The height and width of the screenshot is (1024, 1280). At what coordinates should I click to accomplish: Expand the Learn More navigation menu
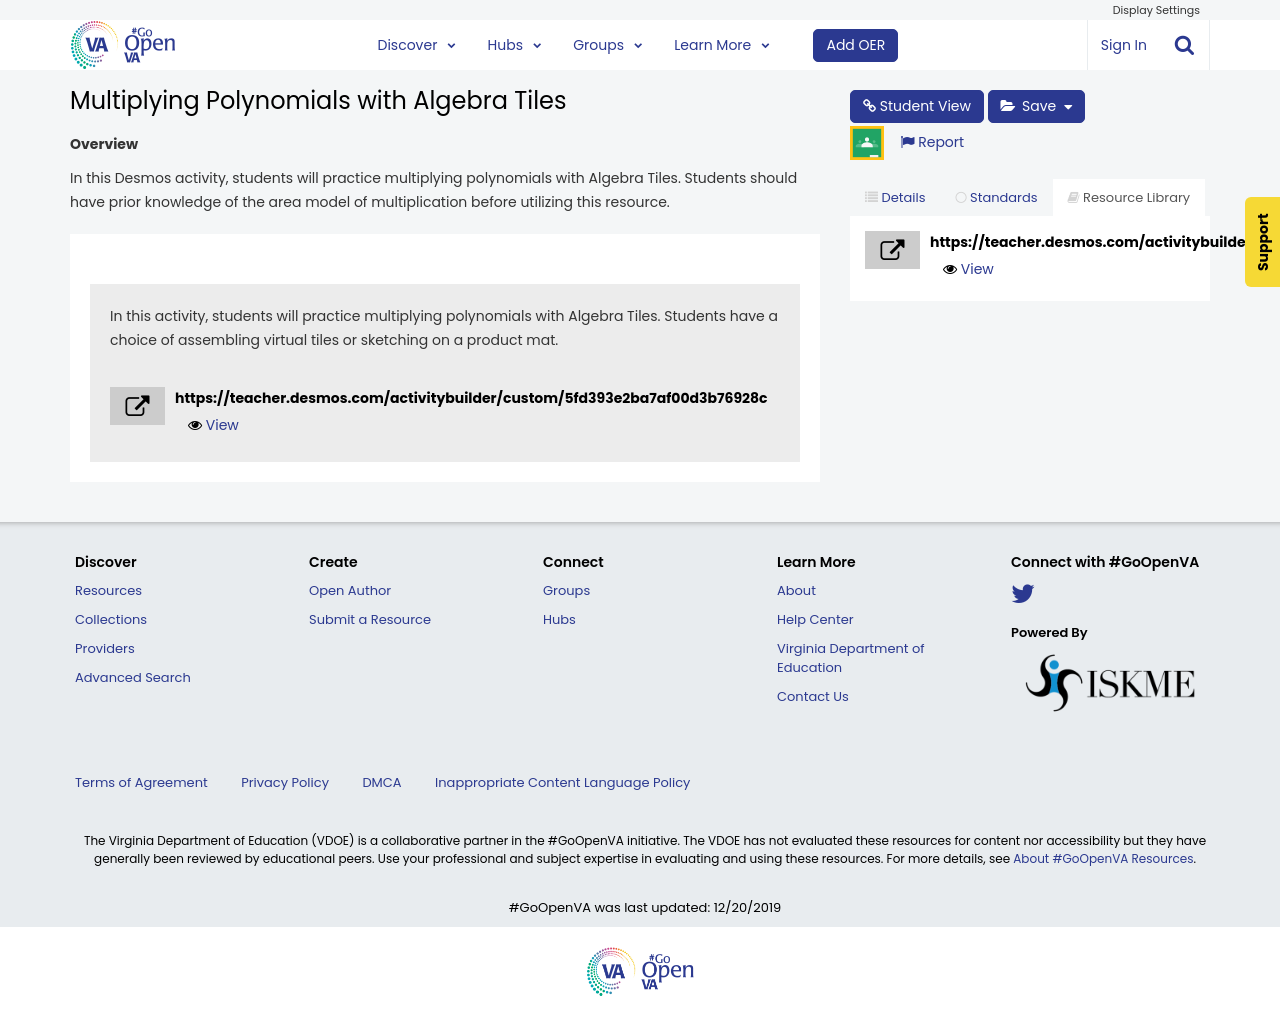pos(721,45)
